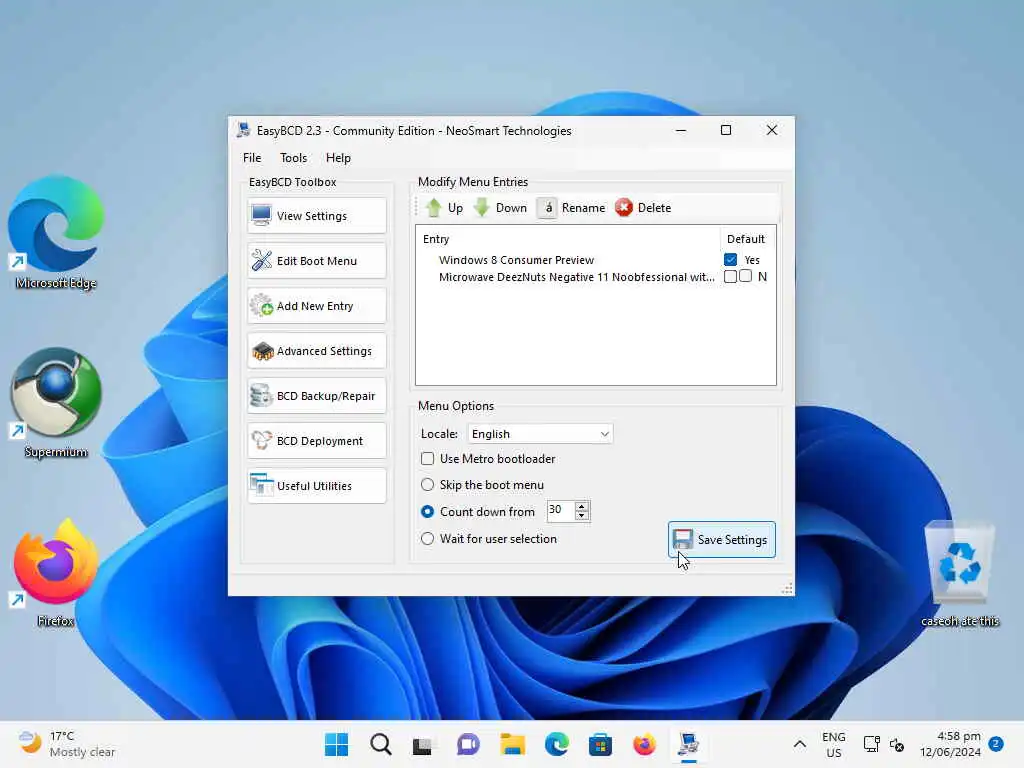Enable Use Metro bootloader checkbox
Screen dimensions: 1024x768
(x=427, y=458)
